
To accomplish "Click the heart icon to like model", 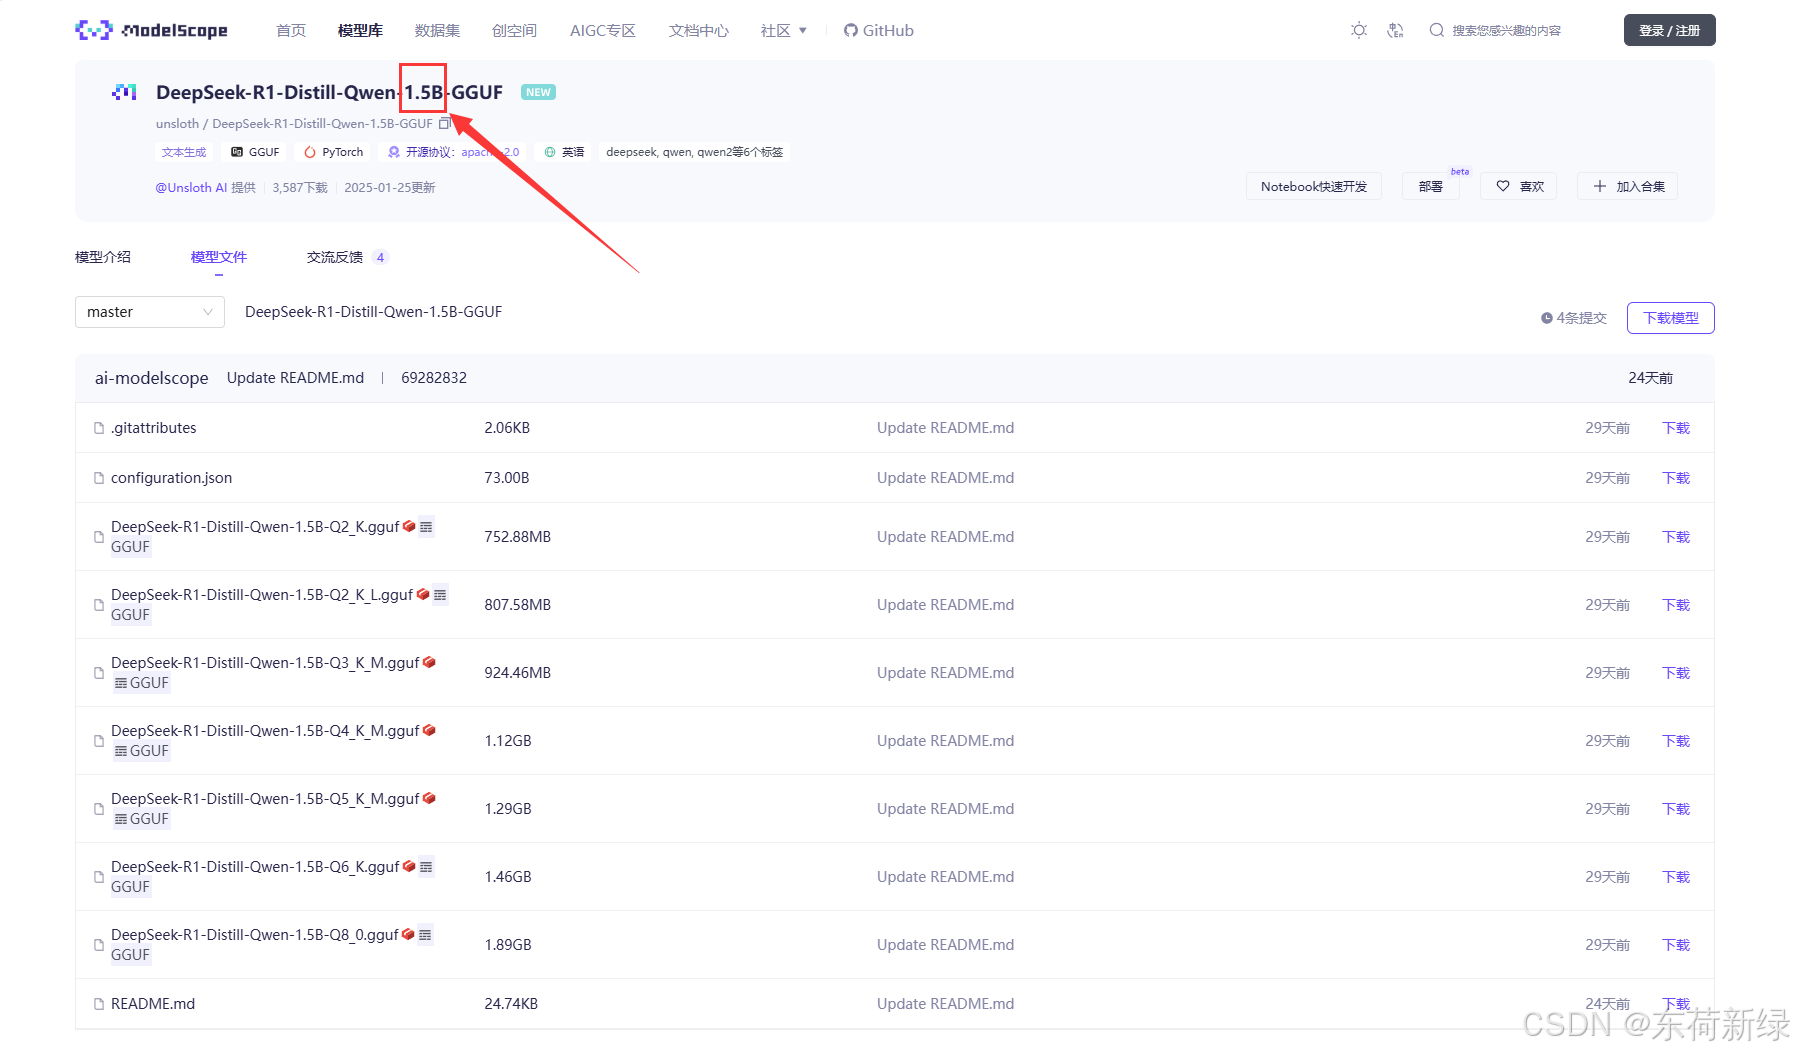I will 1503,186.
